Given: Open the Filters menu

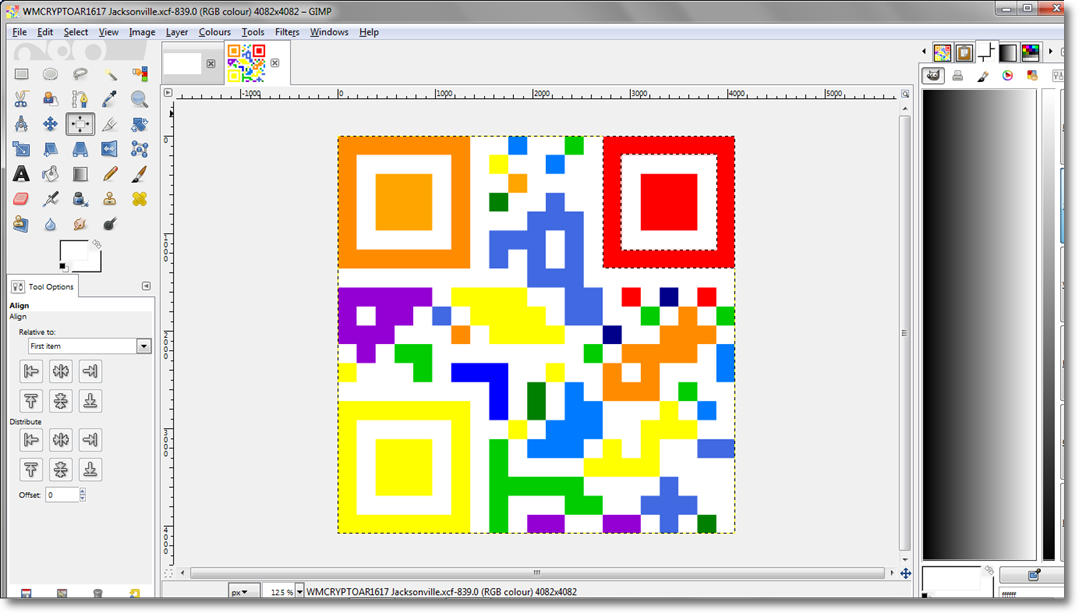Looking at the screenshot, I should [x=287, y=32].
